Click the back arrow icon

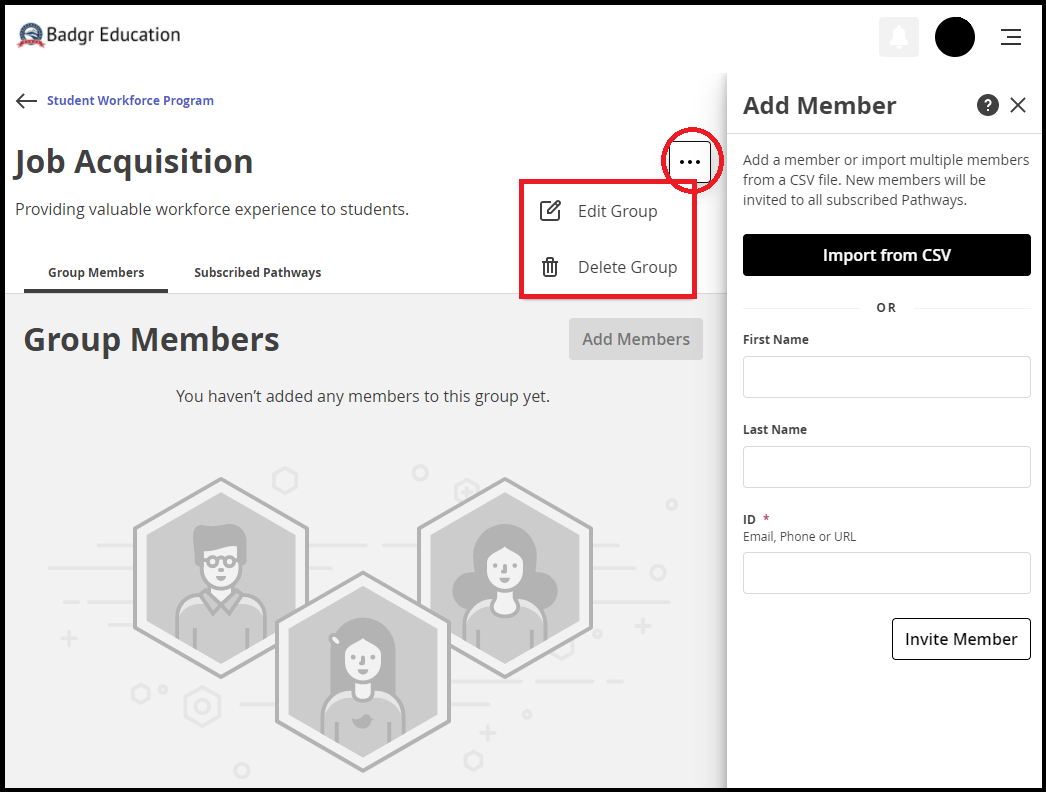click(x=26, y=101)
